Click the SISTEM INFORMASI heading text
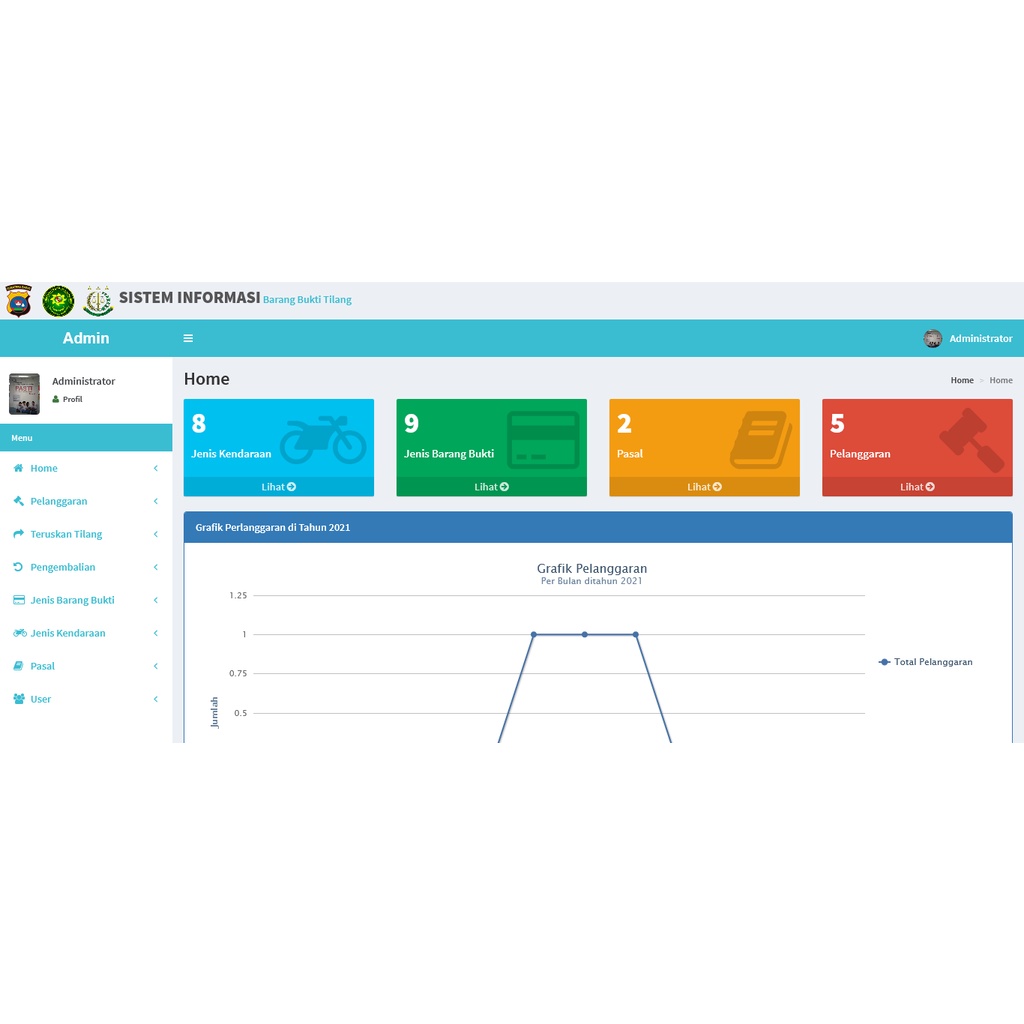The height and width of the screenshot is (1024, 1024). click(189, 298)
